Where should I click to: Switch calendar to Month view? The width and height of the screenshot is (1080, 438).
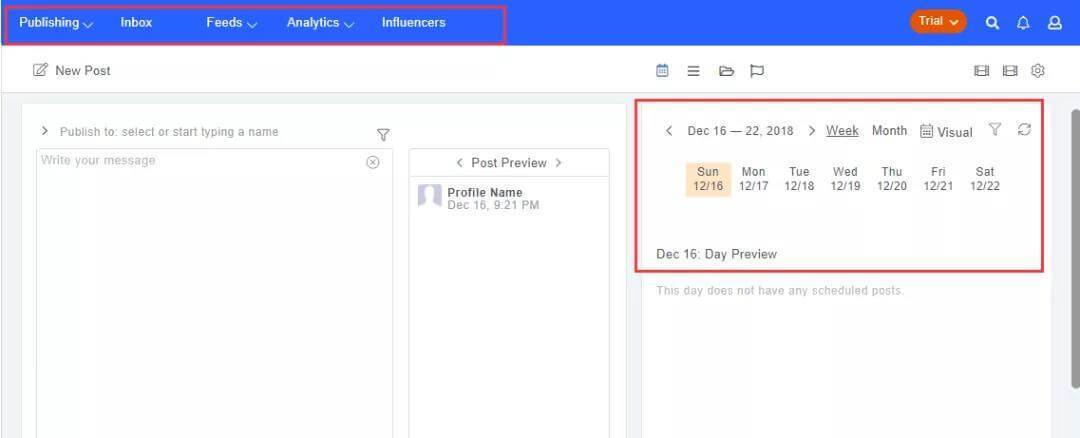(x=889, y=131)
